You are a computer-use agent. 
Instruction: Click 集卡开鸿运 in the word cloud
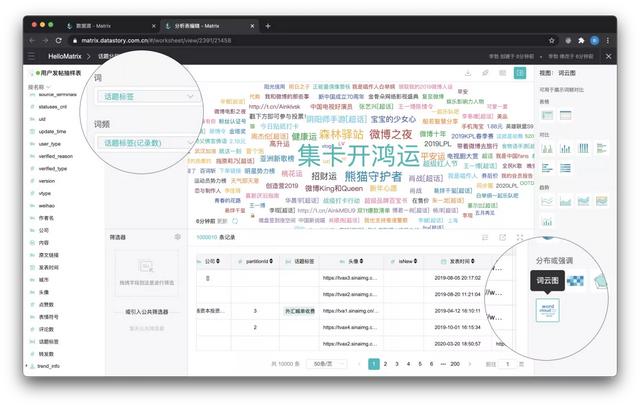click(x=358, y=156)
